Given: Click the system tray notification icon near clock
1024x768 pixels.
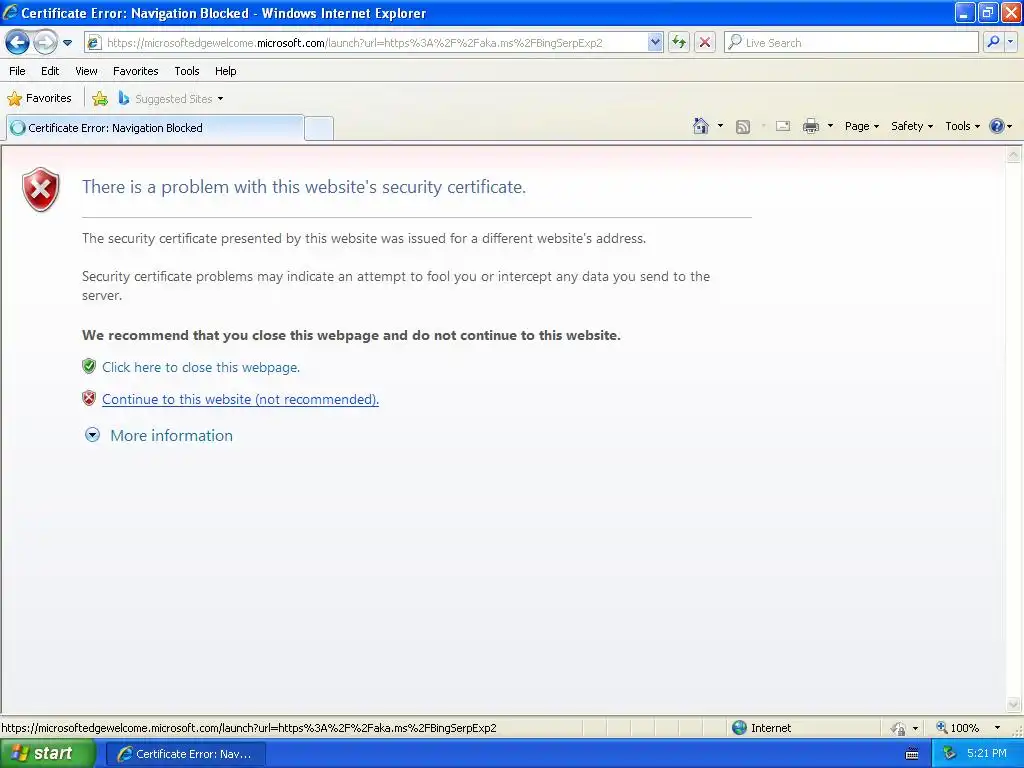Looking at the screenshot, I should coord(949,754).
